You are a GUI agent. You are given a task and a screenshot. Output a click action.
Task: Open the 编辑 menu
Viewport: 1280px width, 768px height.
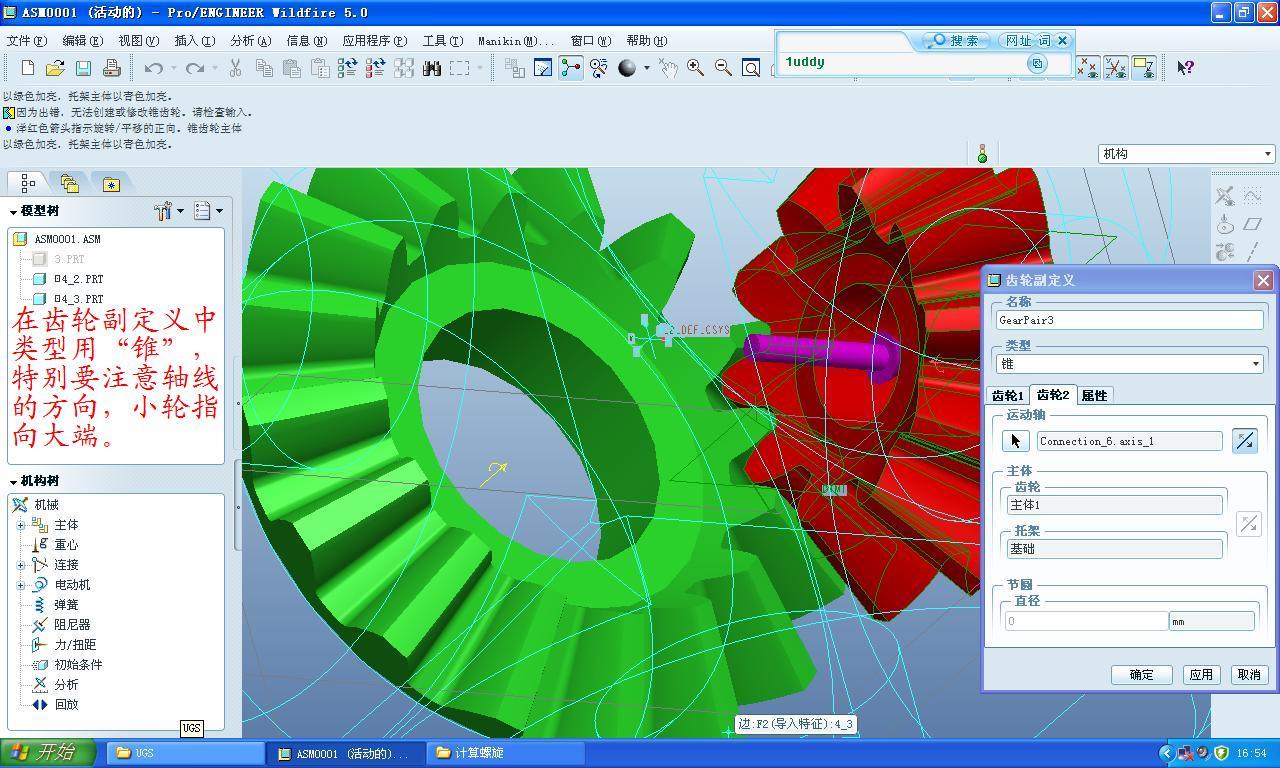[x=82, y=41]
